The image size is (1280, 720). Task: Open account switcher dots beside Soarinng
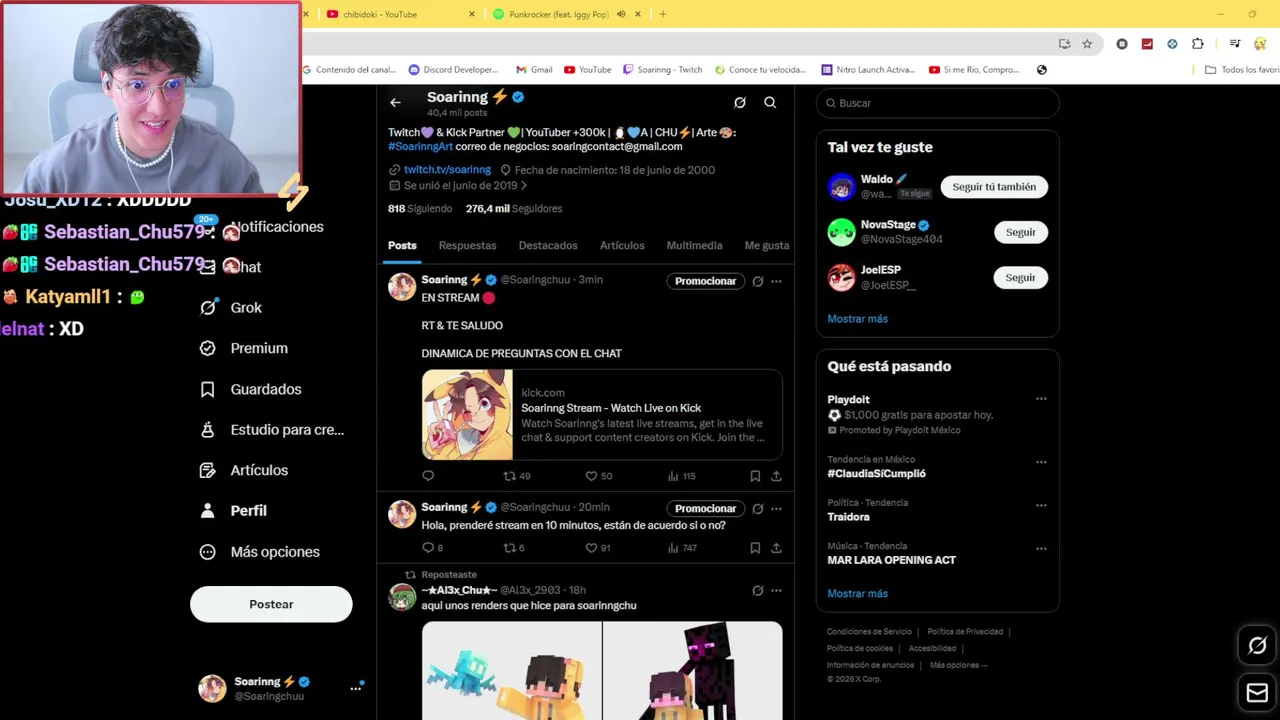(355, 688)
